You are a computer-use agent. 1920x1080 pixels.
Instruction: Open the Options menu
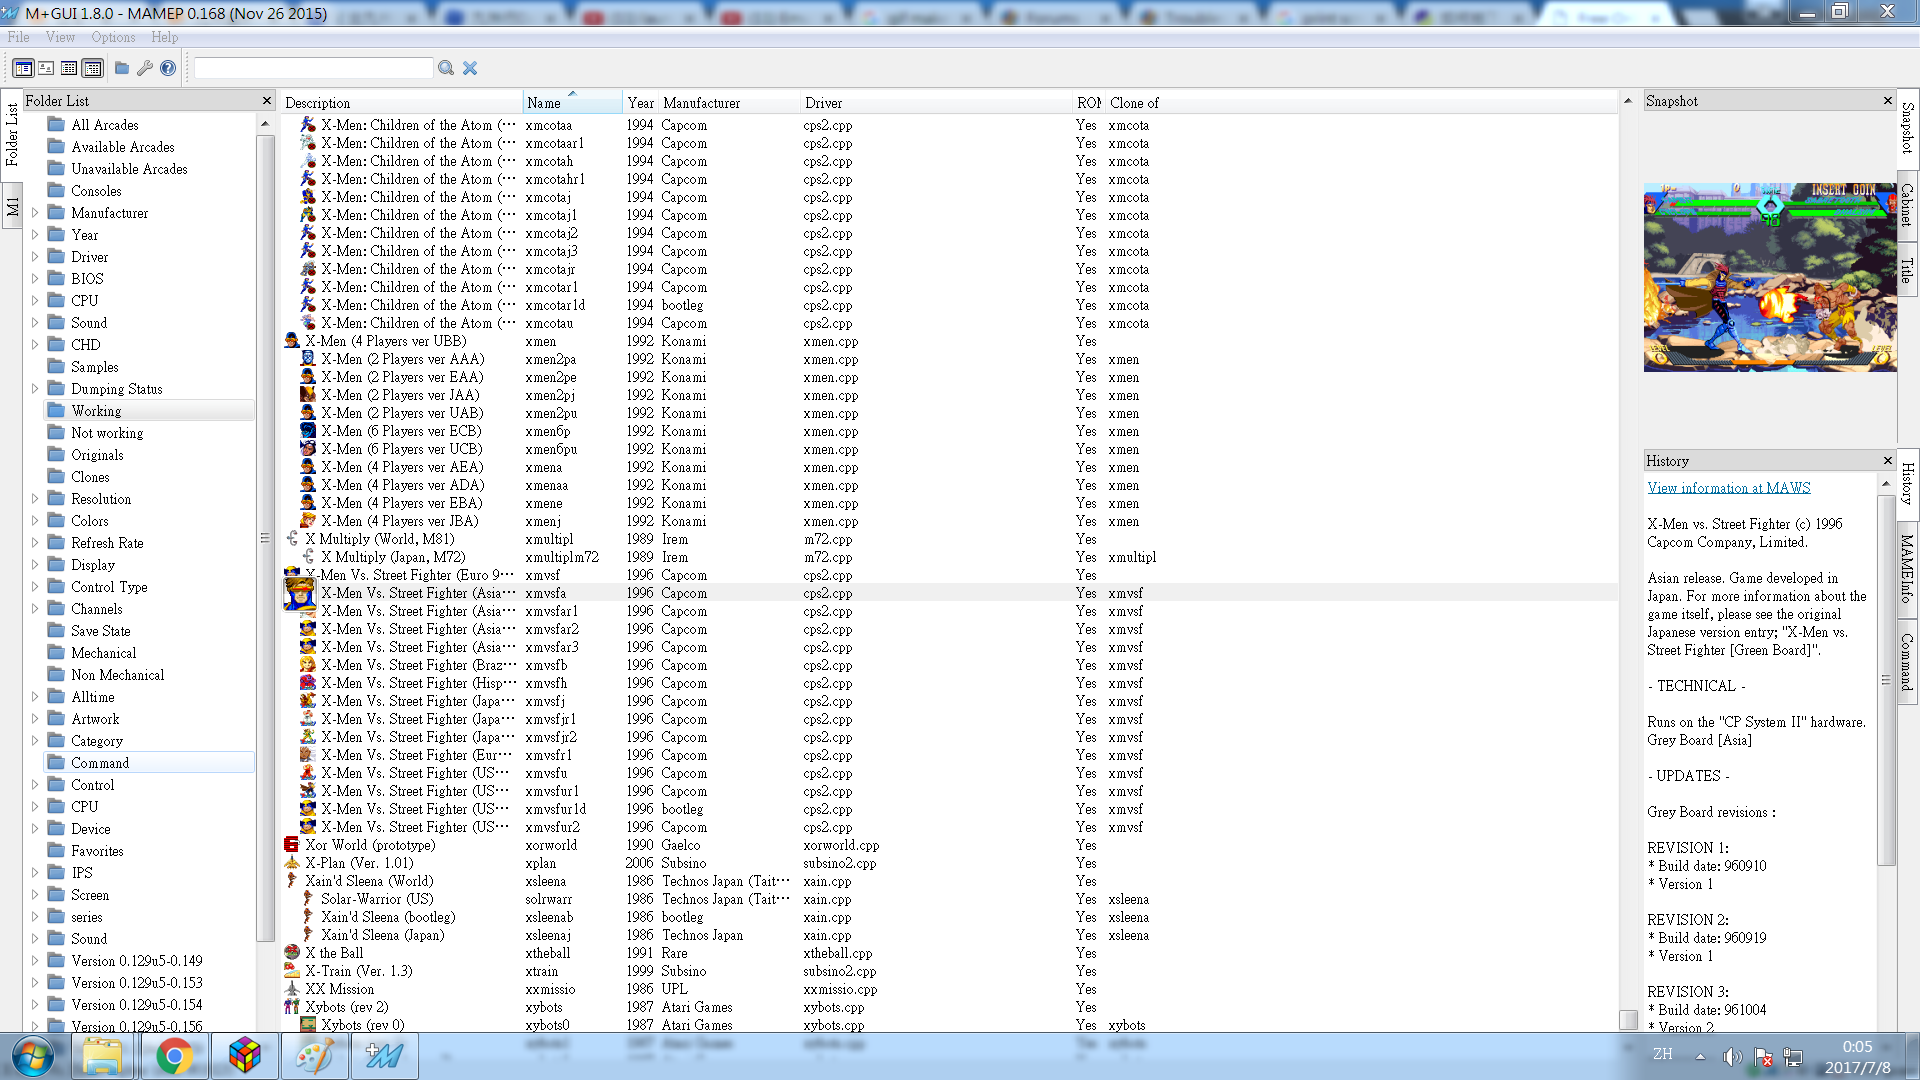point(113,37)
